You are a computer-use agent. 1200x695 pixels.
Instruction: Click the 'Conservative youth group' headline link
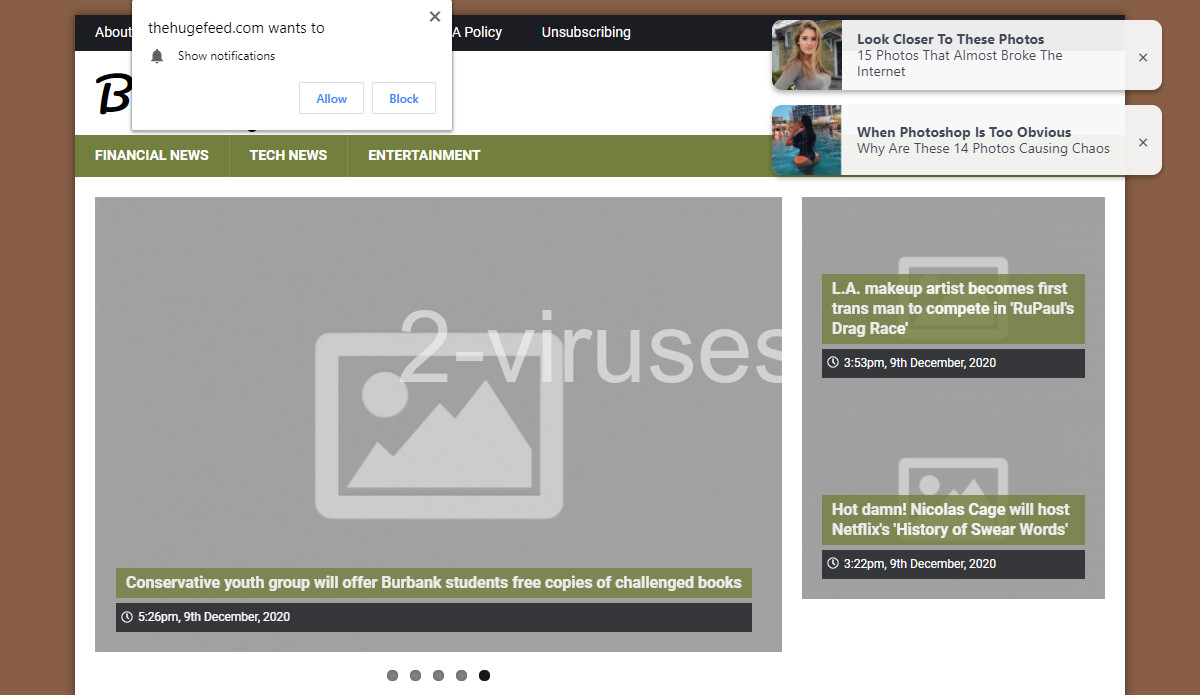click(433, 582)
